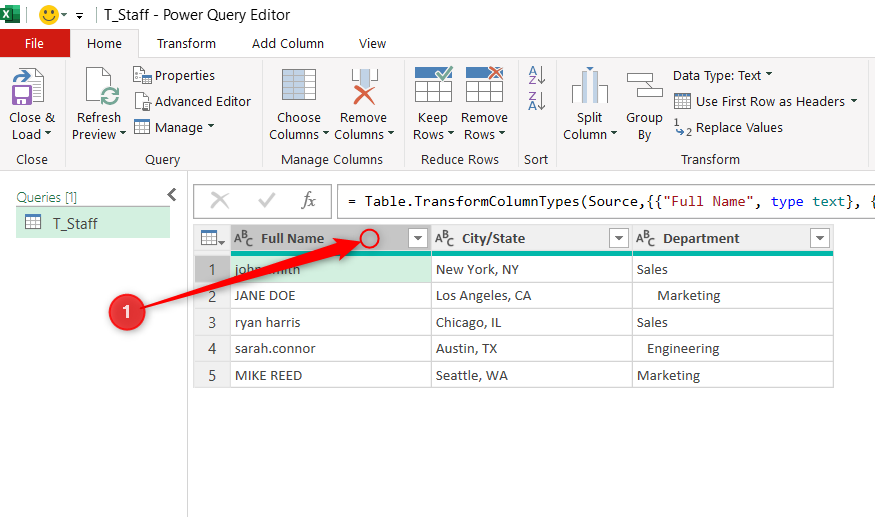Click the sarah.connor cell
This screenshot has height=517, width=875.
[331, 349]
